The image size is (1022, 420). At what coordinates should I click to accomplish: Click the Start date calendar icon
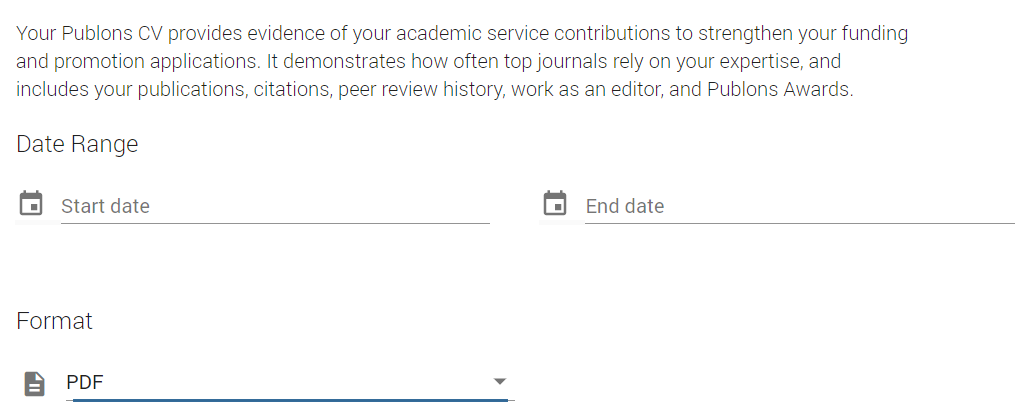[32, 203]
